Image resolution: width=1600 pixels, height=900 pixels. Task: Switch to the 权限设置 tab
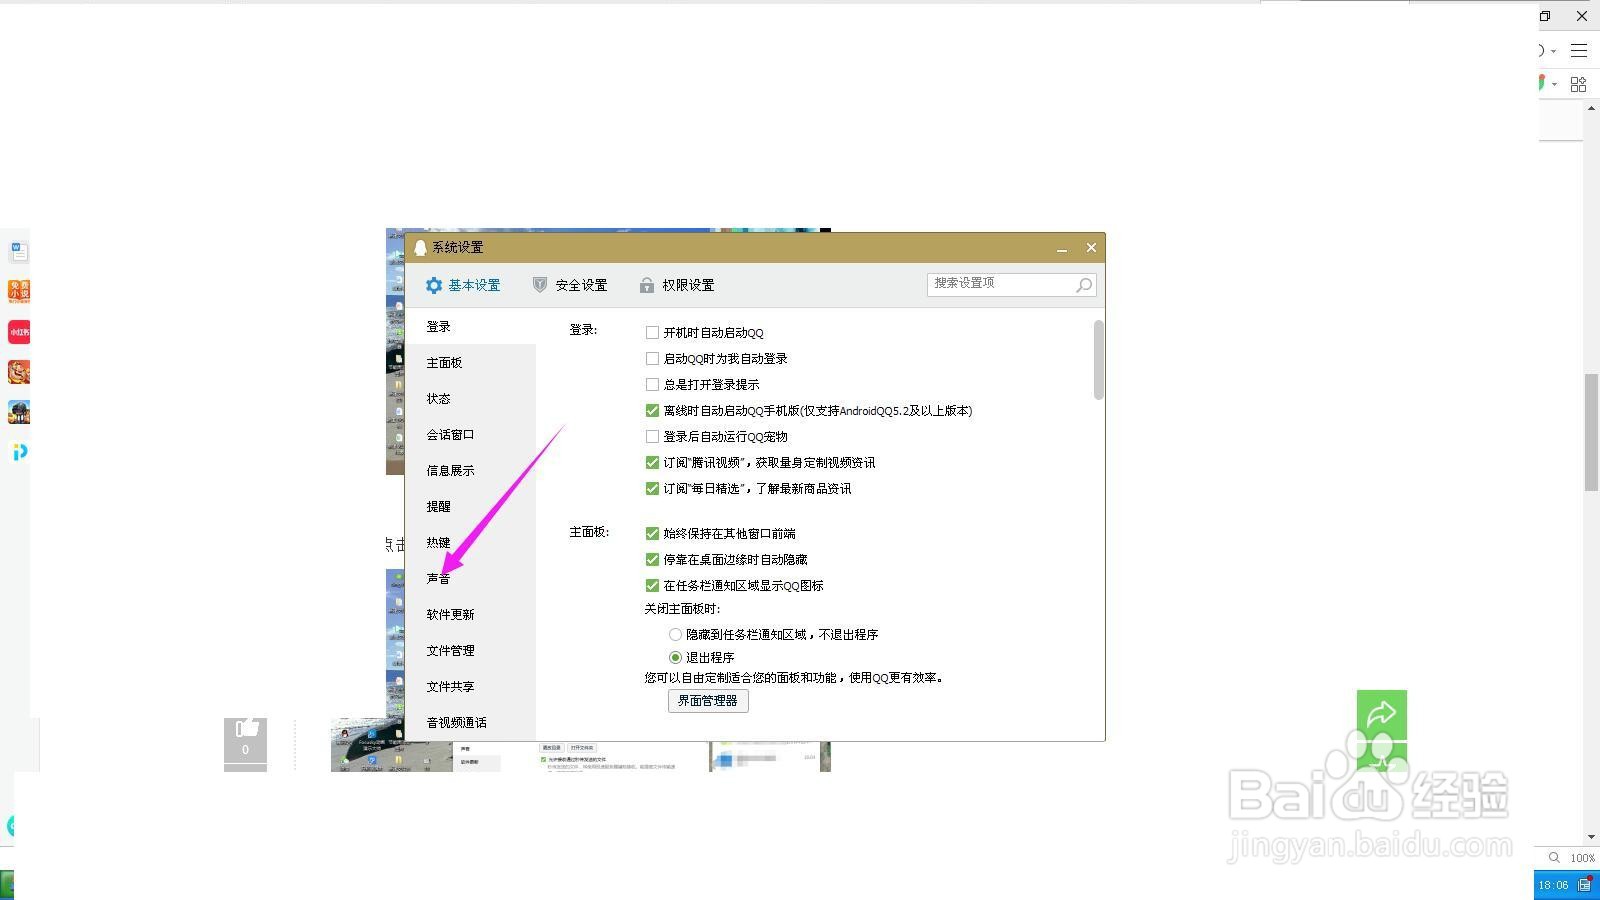click(x=677, y=285)
